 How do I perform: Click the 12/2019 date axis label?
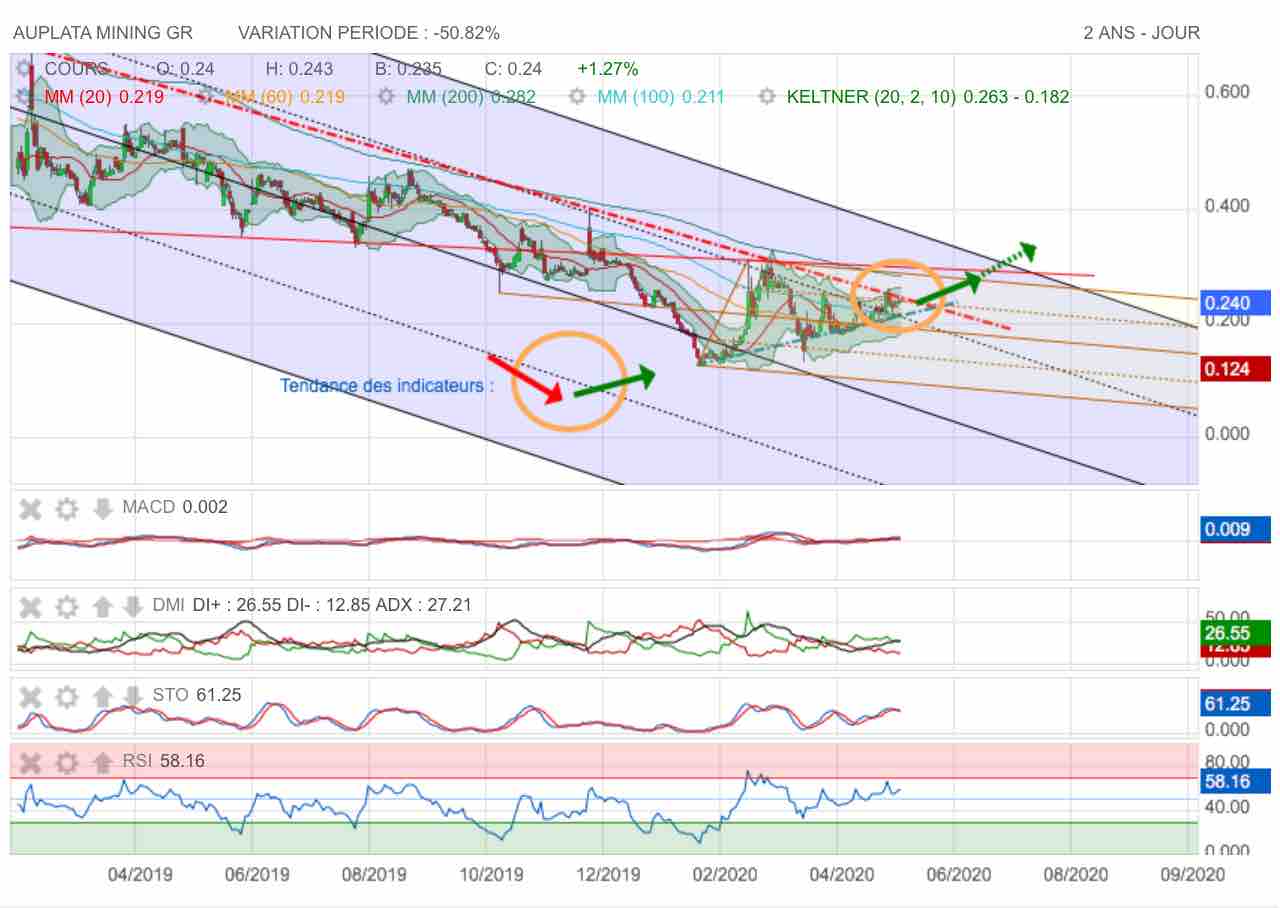click(607, 874)
